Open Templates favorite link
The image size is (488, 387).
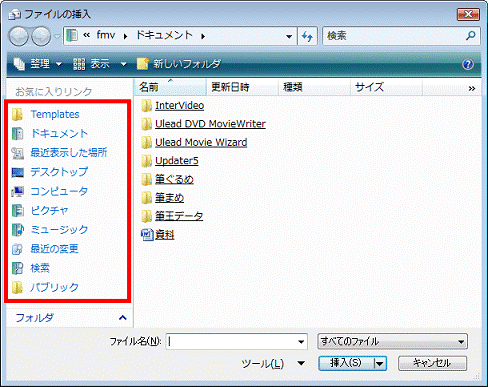point(55,114)
